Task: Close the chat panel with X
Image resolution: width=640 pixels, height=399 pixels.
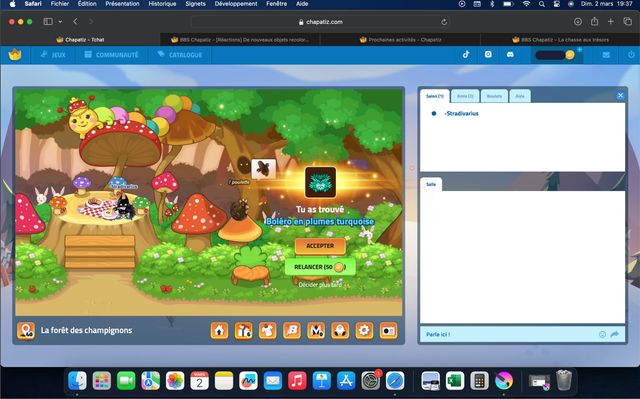Action: point(620,95)
